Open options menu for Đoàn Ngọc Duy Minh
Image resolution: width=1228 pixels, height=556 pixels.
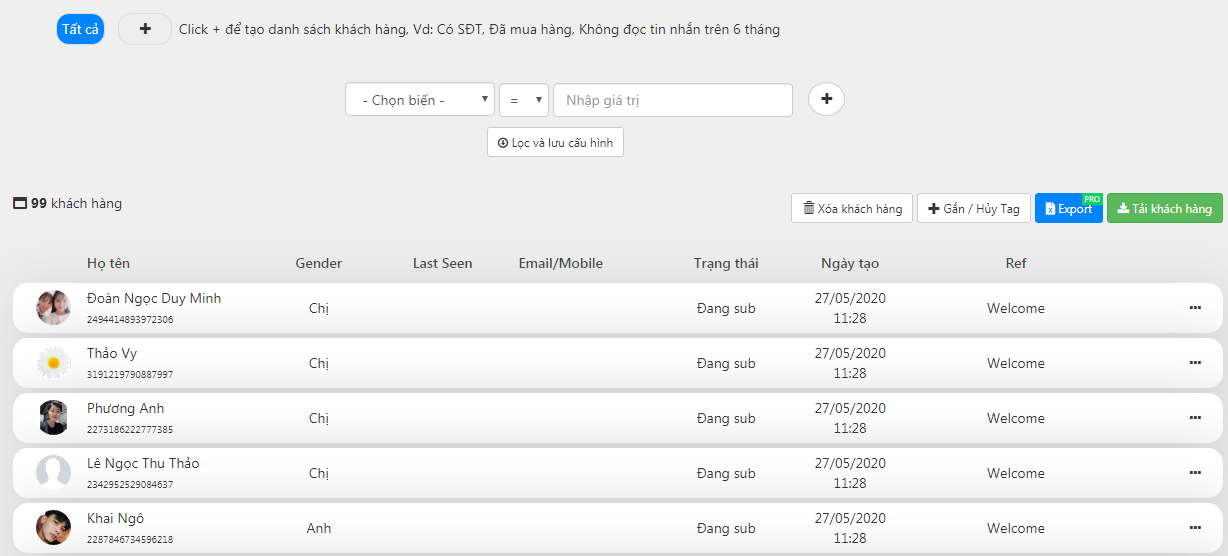pyautogui.click(x=1195, y=308)
